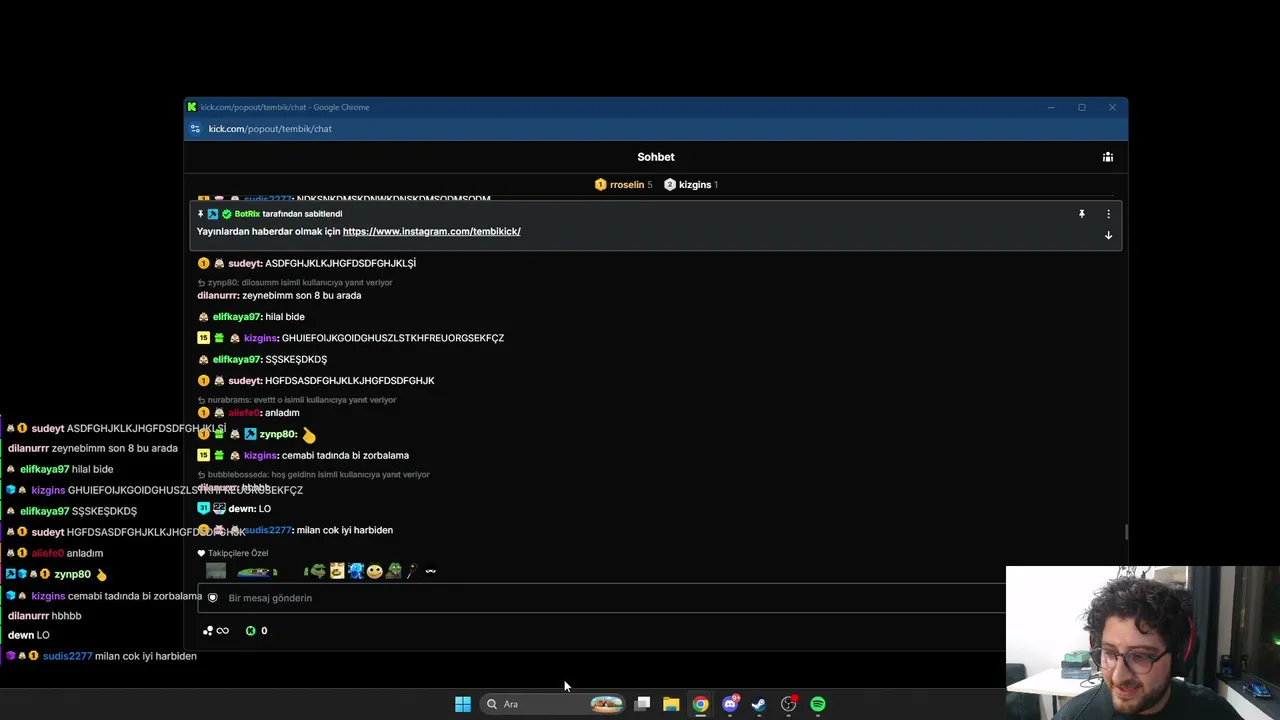Viewport: 1280px width, 720px height.
Task: Open Chrome site info icon in address bar
Action: point(195,129)
